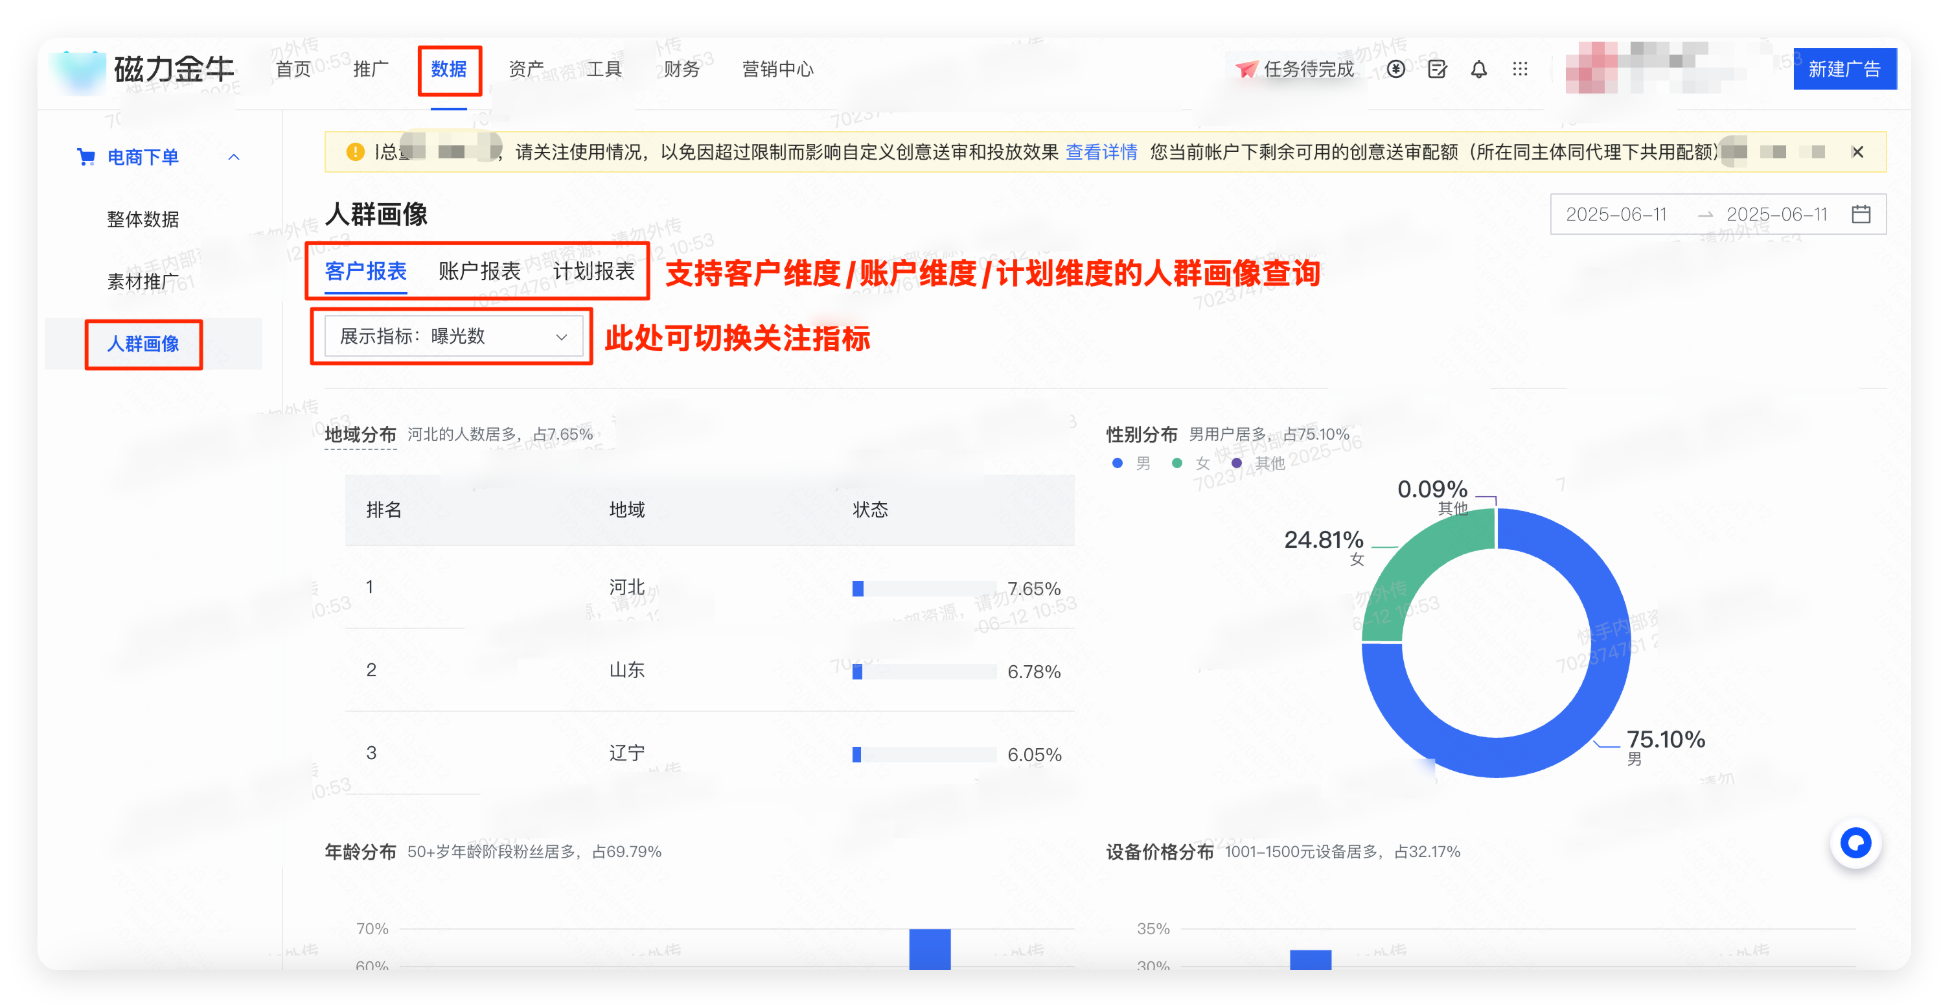This screenshot has width=1948, height=1007.
Task: Click the document edit icon near the bell
Action: 1437,69
